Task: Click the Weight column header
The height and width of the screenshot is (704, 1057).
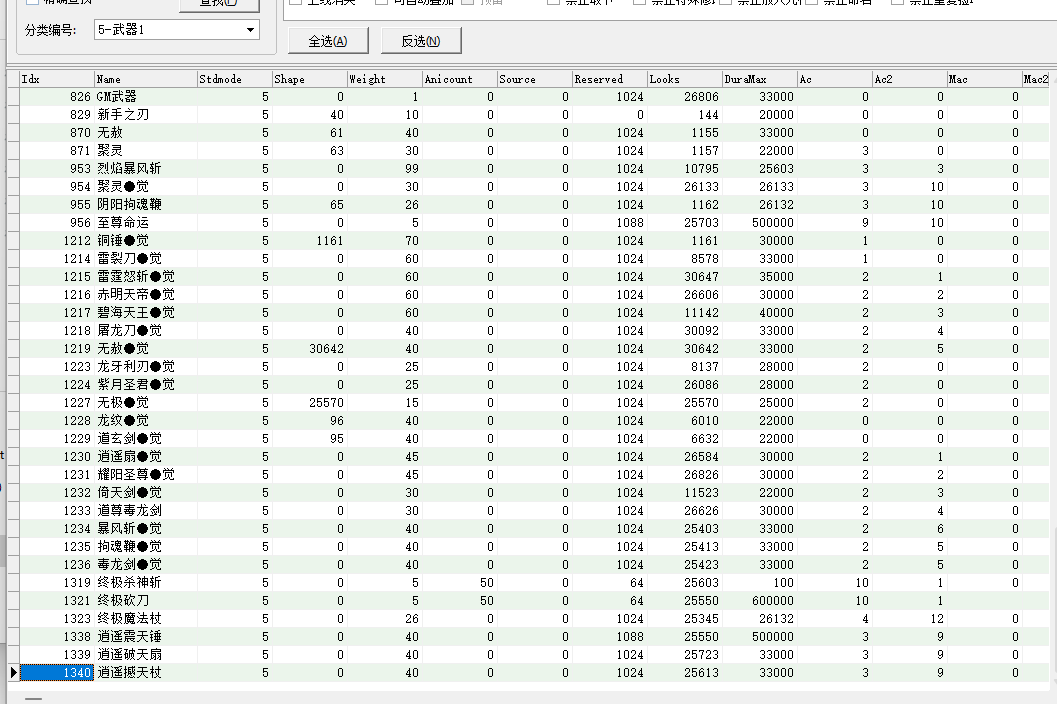Action: click(x=383, y=79)
